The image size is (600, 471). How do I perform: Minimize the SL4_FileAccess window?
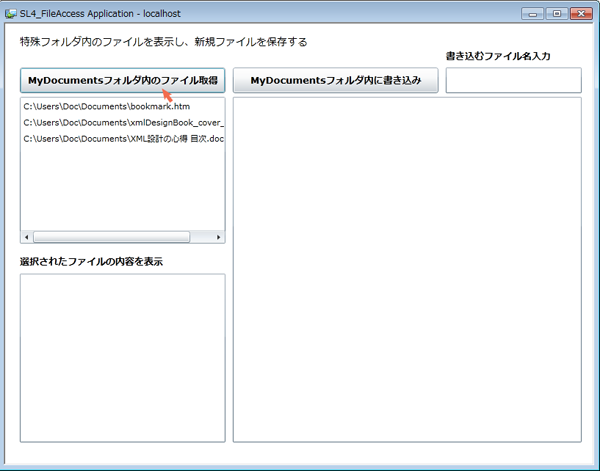532,14
